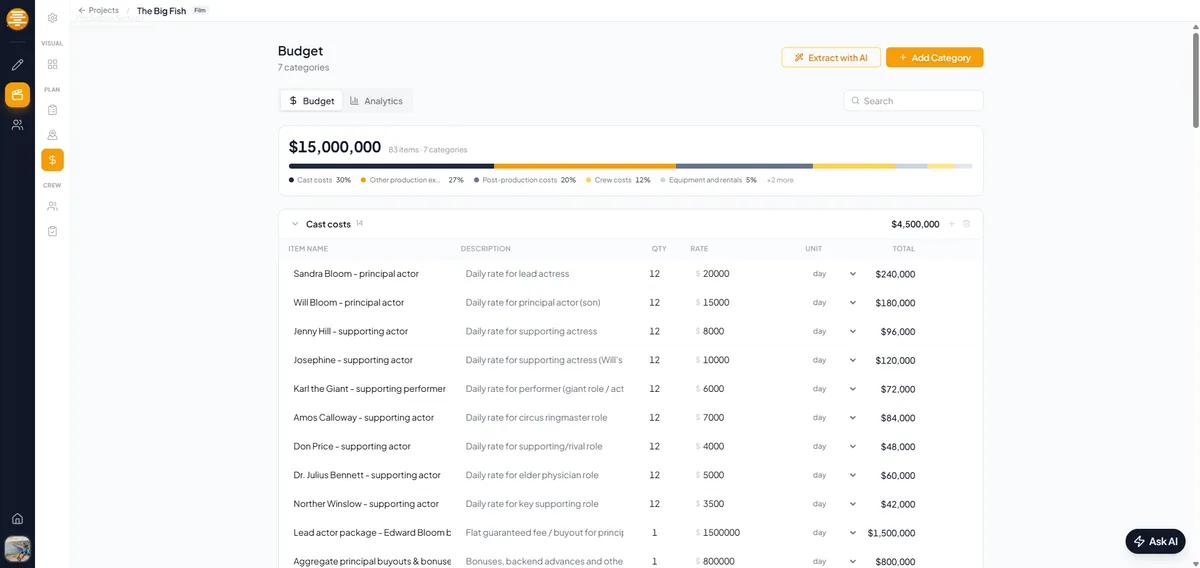Open the location pin icon under PLAN

52,134
